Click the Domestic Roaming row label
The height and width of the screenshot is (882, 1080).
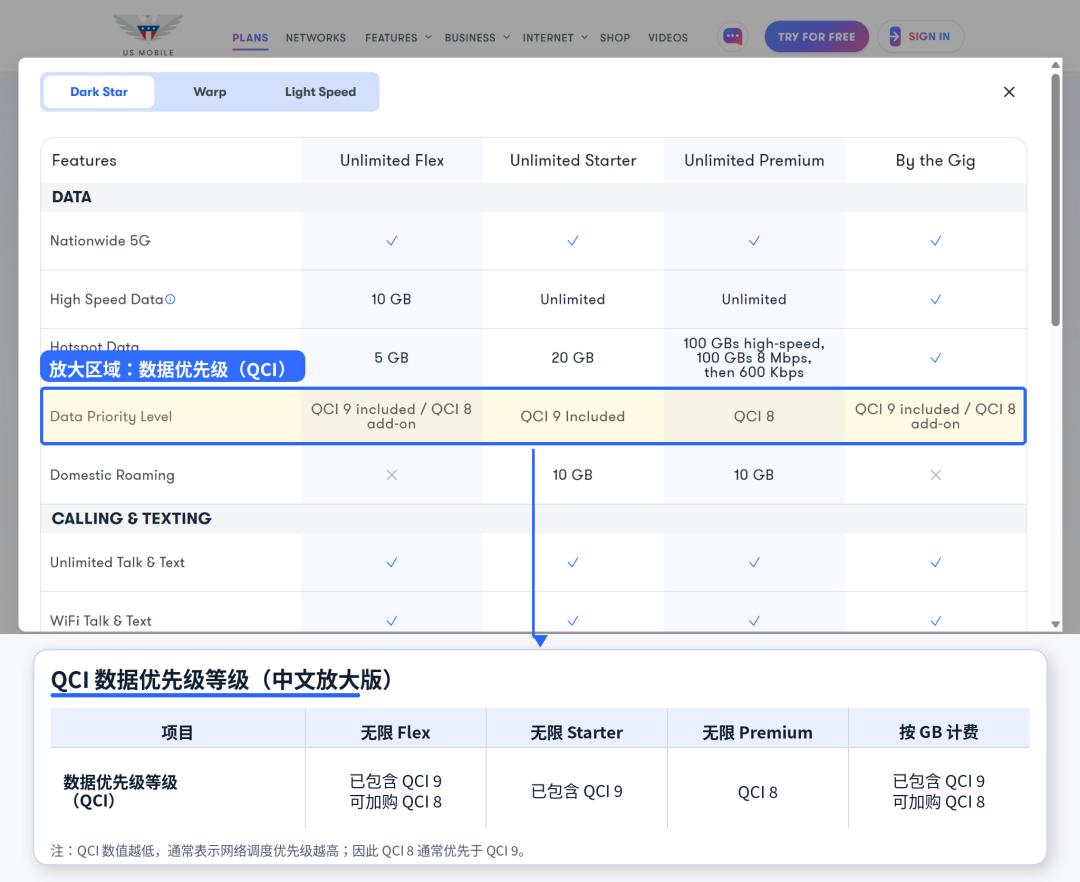pyautogui.click(x=112, y=475)
